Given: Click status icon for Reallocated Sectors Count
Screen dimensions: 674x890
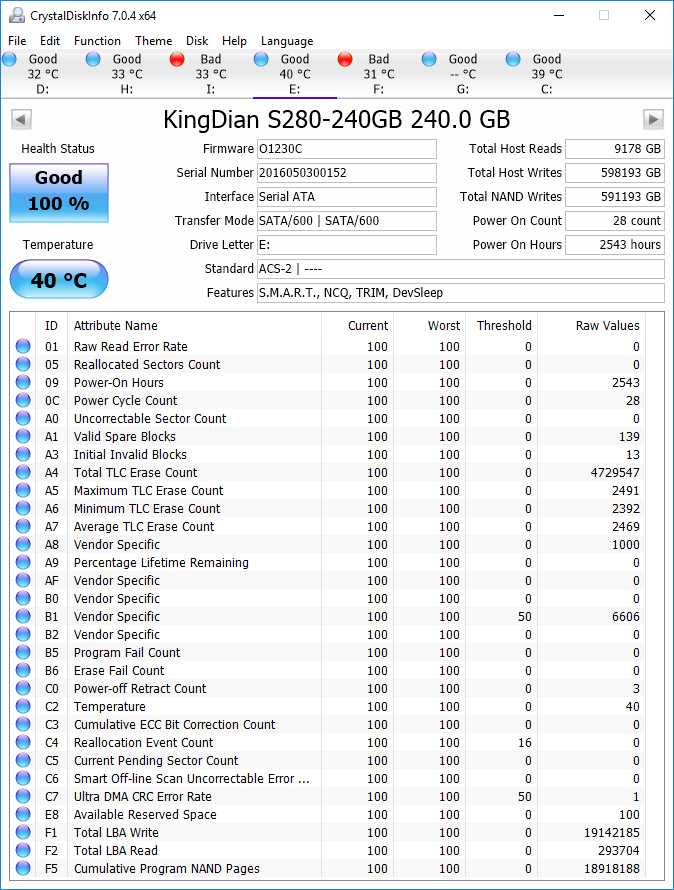Looking at the screenshot, I should pos(23,364).
